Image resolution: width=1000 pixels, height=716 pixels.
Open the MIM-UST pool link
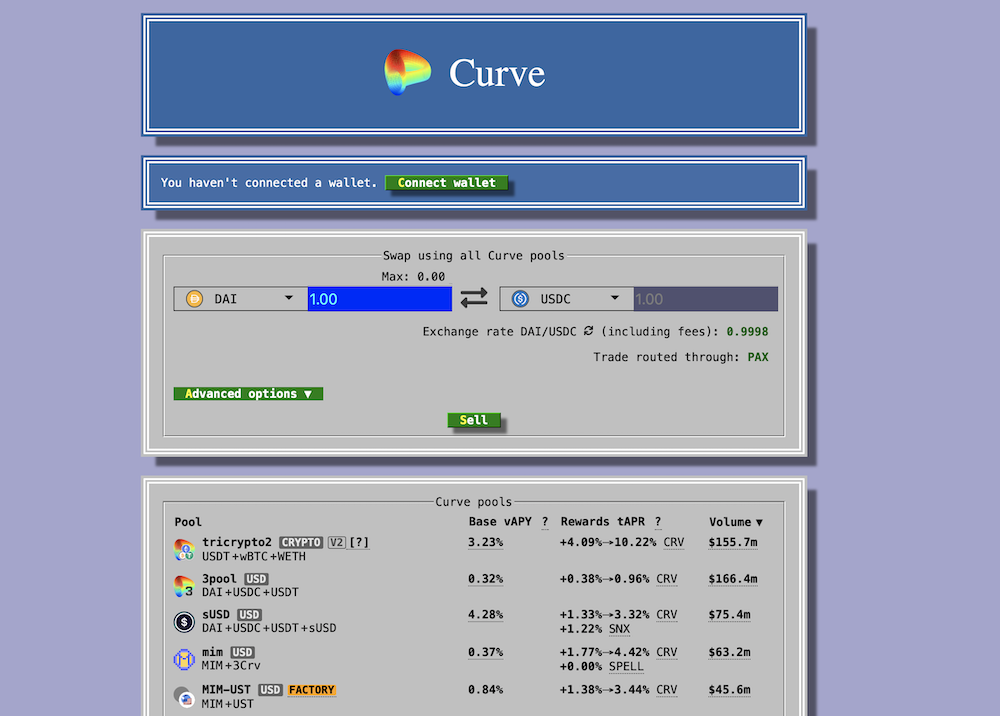(226, 689)
